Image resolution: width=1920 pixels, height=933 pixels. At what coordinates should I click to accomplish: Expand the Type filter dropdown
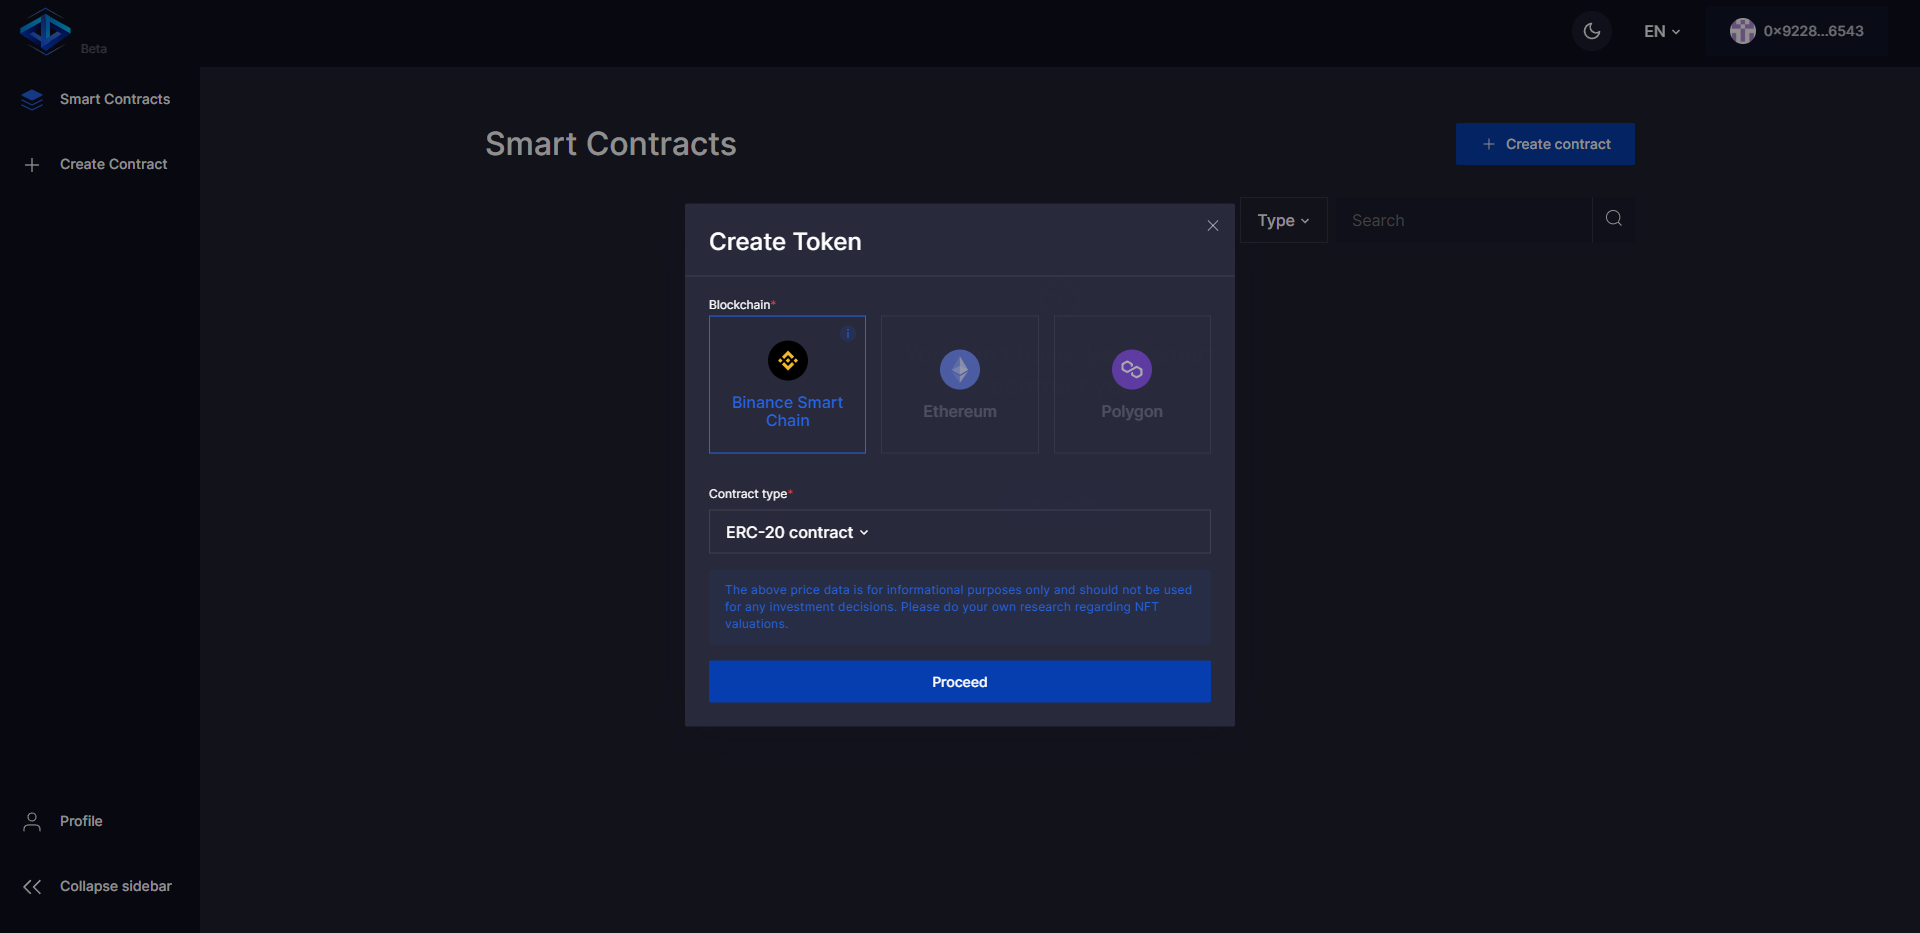coord(1283,220)
